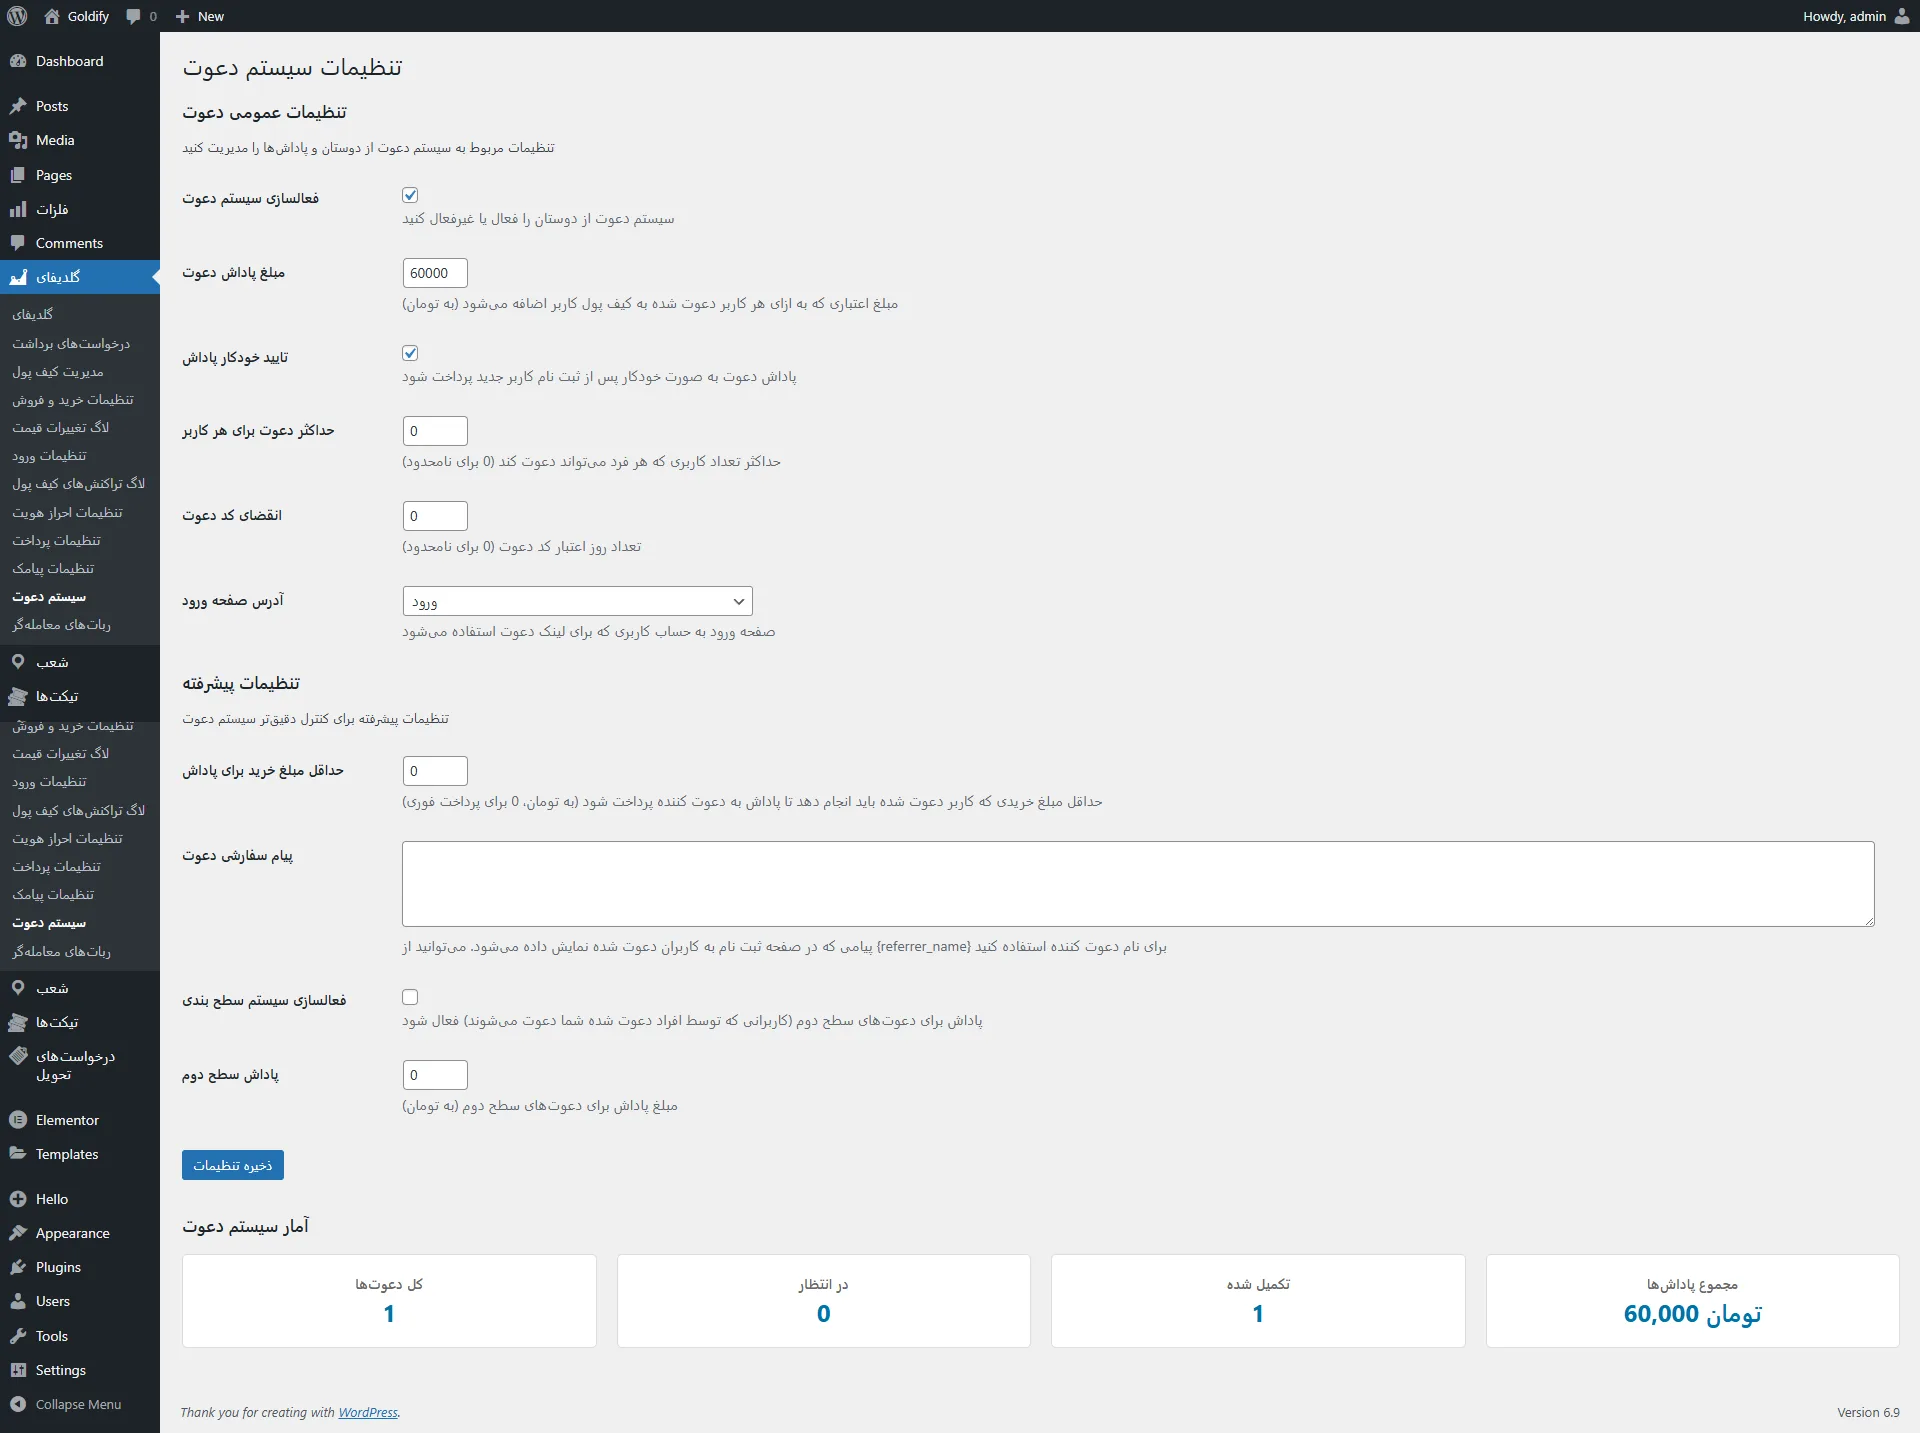Open Plugins menu via plug icon
This screenshot has height=1433, width=1920.
point(18,1267)
